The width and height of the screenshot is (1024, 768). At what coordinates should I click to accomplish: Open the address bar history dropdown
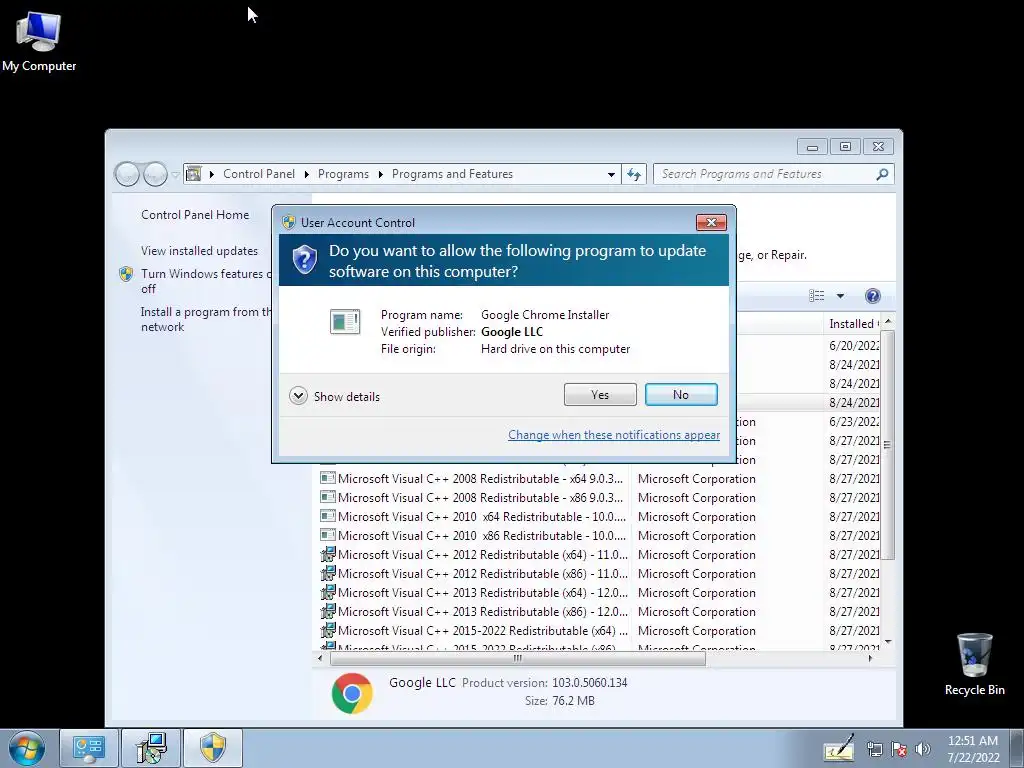pyautogui.click(x=611, y=174)
